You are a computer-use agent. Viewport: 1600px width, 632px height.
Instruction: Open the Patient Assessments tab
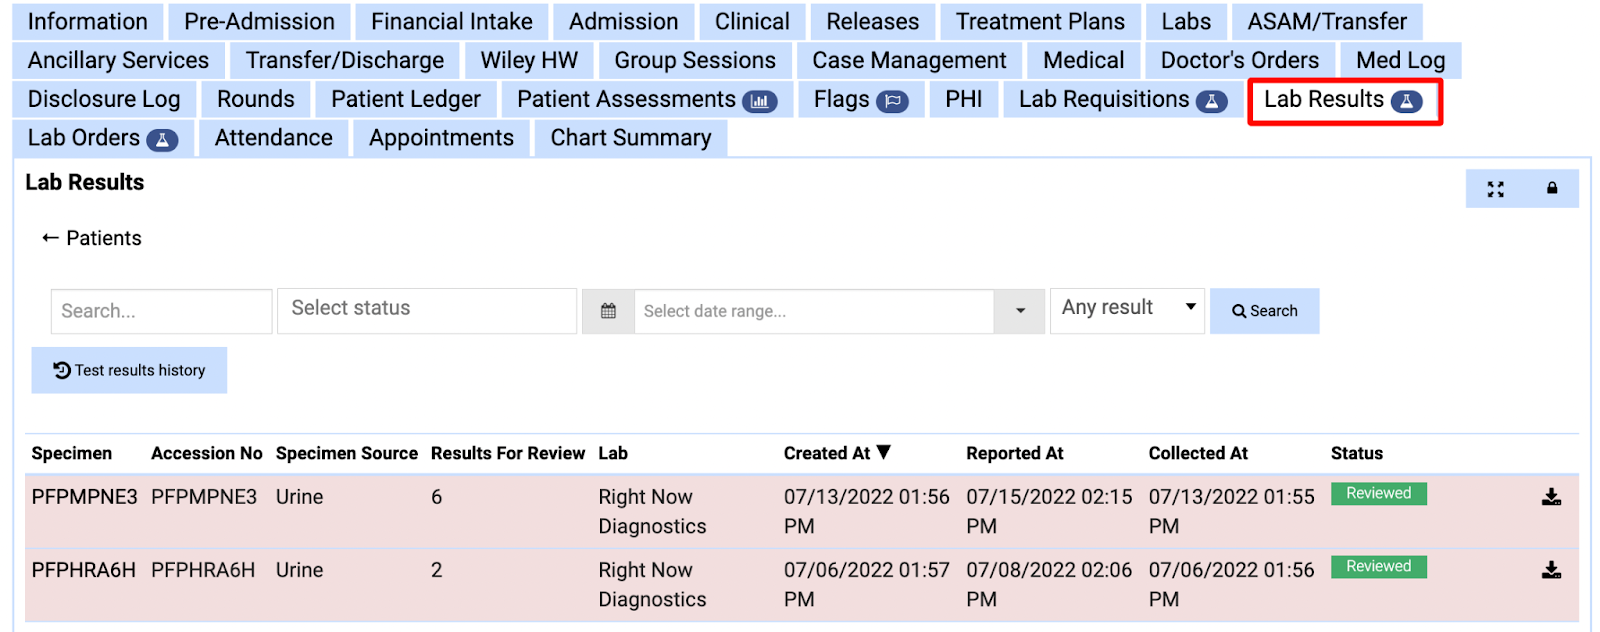646,100
